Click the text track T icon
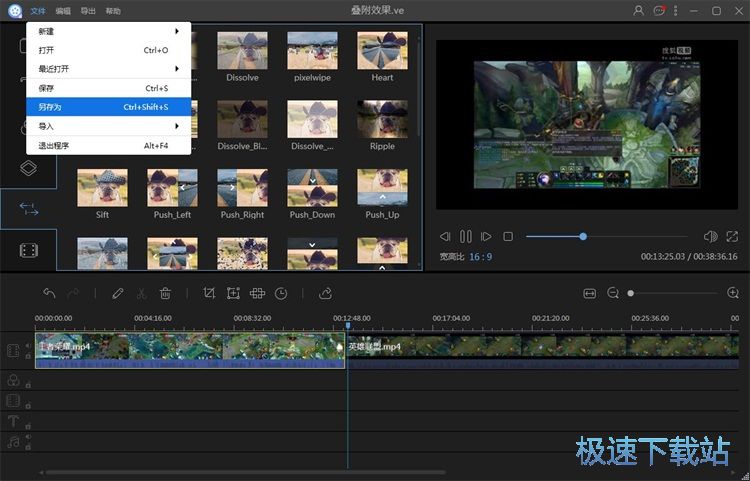Screen dimensions: 750x481 tap(13, 421)
